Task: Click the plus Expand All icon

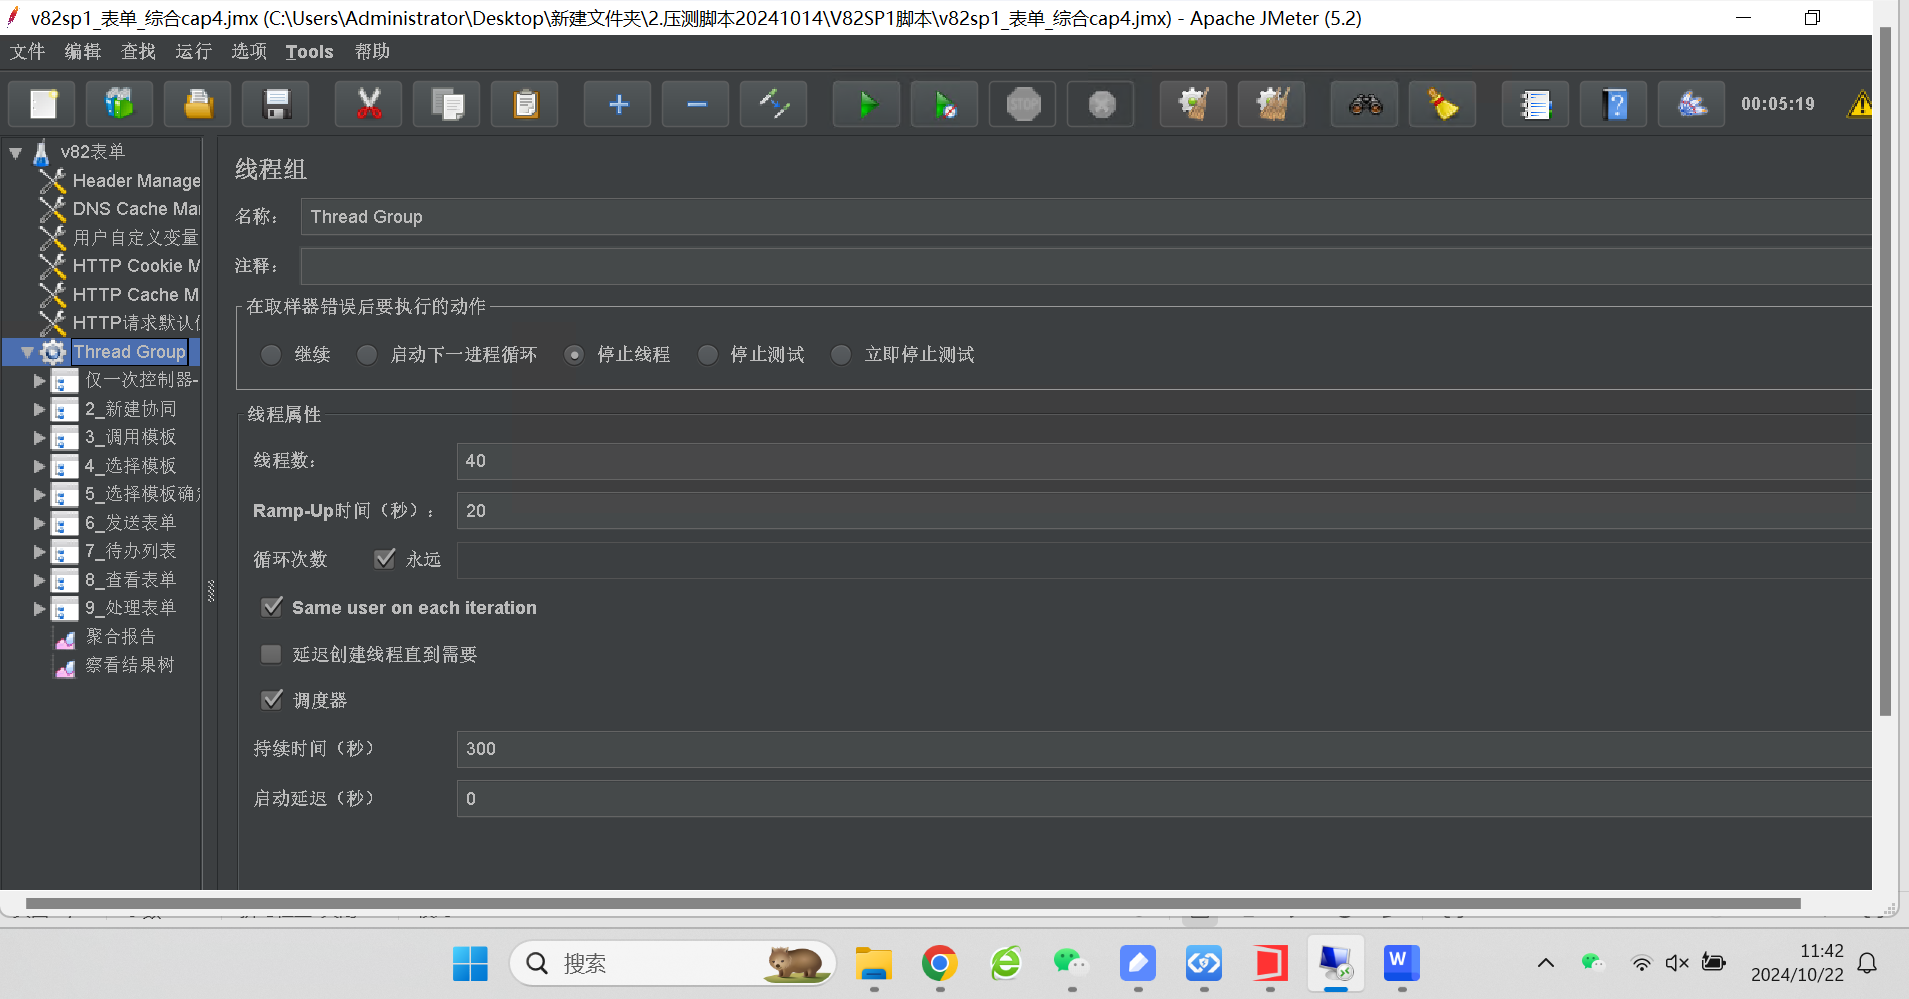Action: pos(618,104)
